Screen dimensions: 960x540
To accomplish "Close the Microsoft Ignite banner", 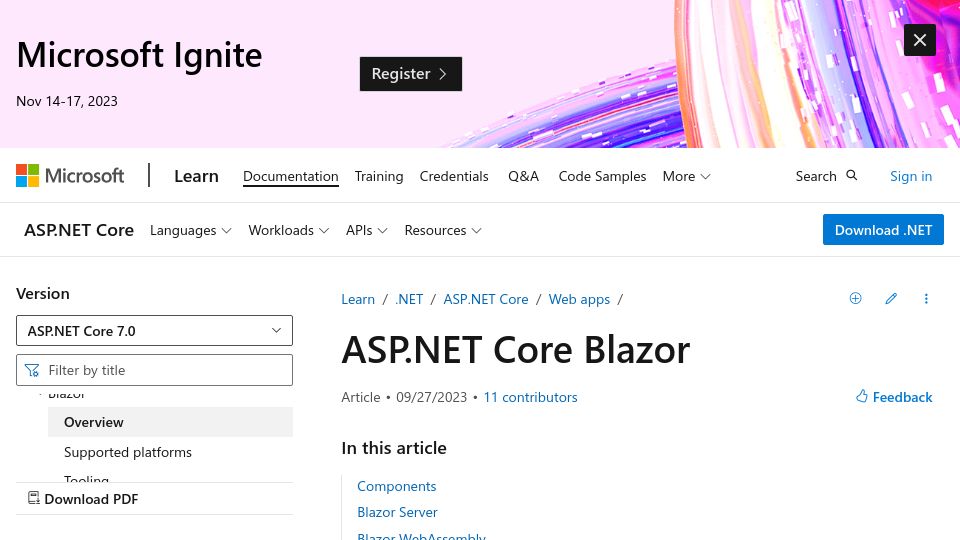I will click(920, 40).
